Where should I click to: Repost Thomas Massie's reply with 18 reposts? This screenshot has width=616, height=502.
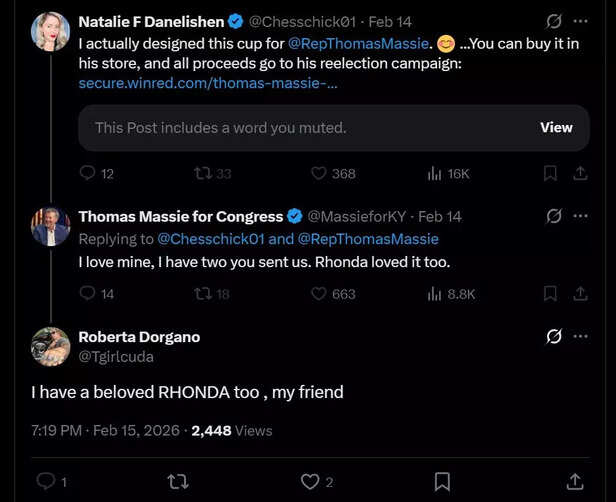(x=203, y=293)
